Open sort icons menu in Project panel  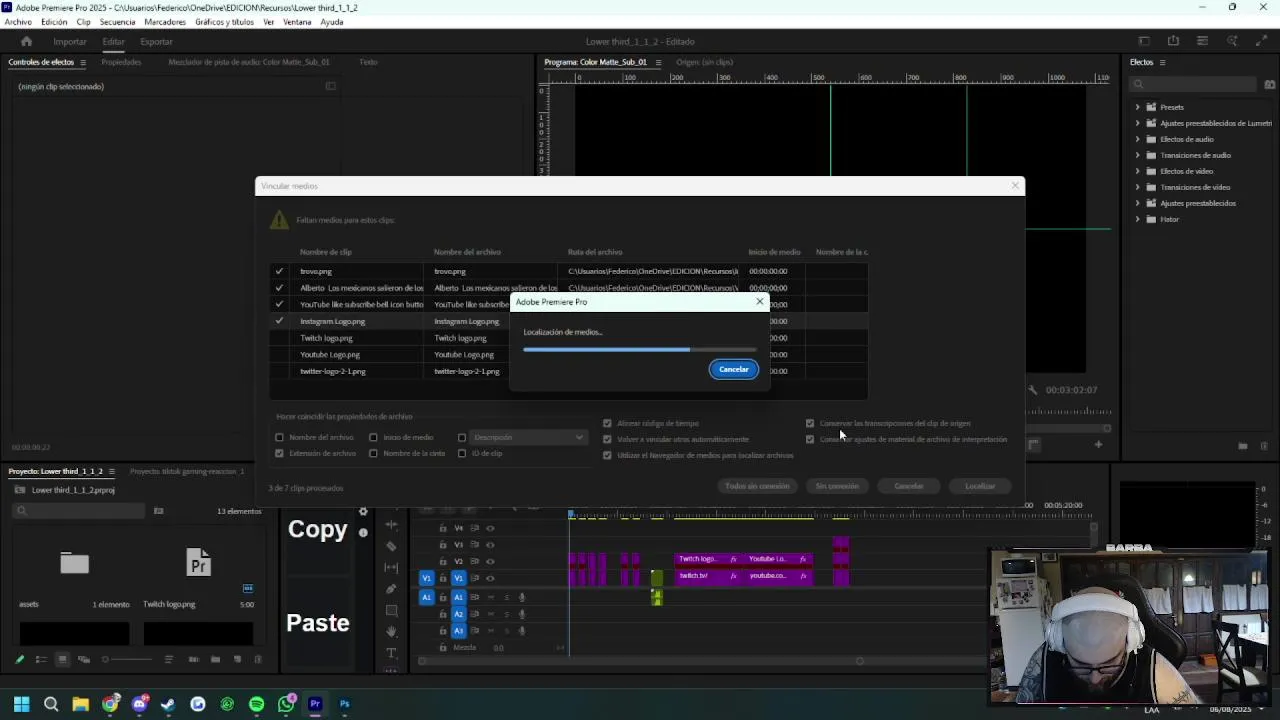click(x=168, y=659)
